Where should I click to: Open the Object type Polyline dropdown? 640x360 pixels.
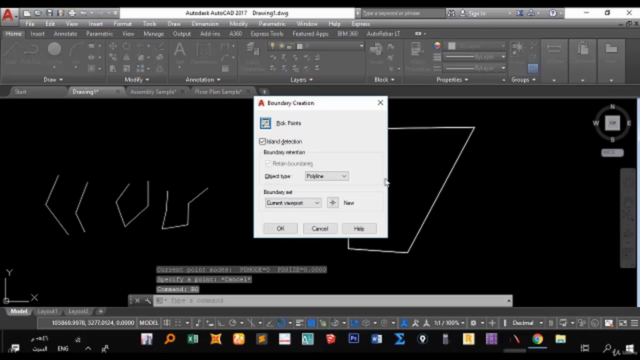click(x=327, y=176)
